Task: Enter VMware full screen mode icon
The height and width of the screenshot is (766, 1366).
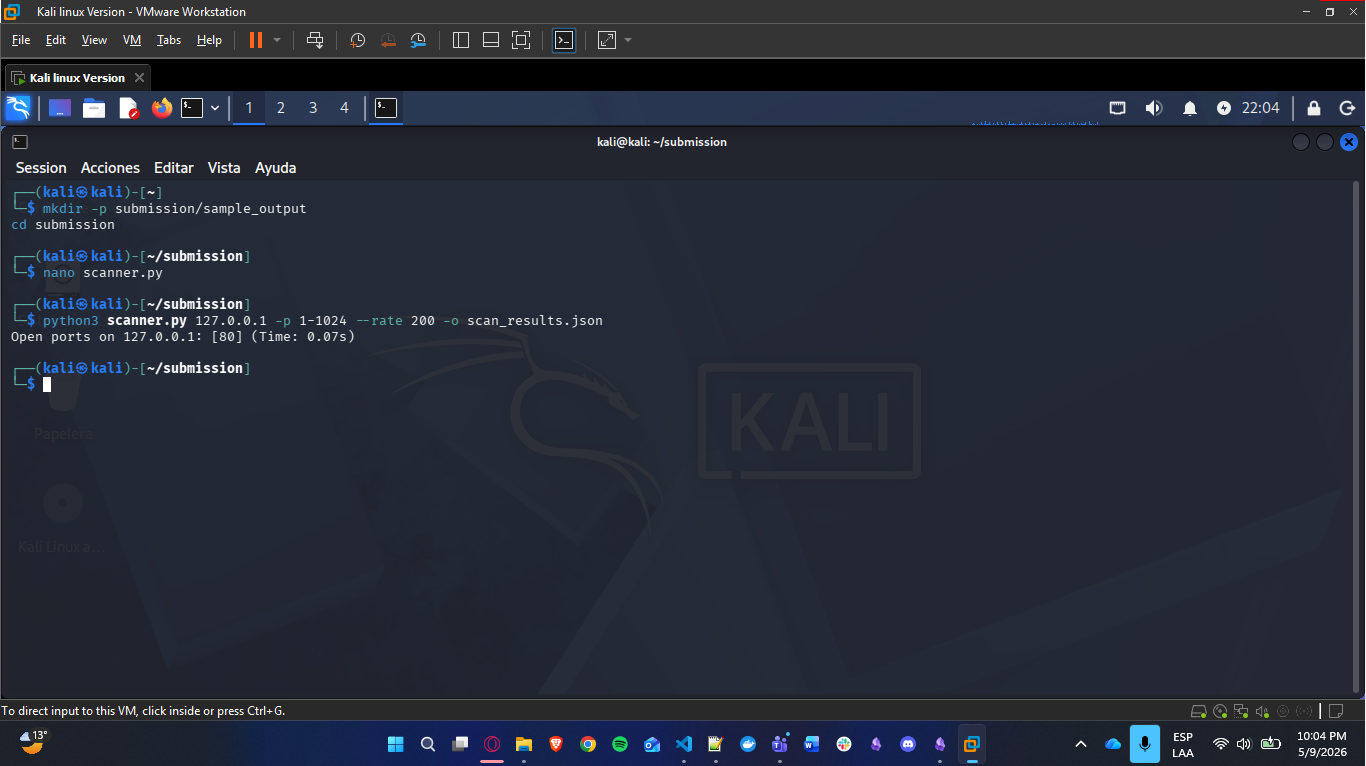Action: (521, 40)
